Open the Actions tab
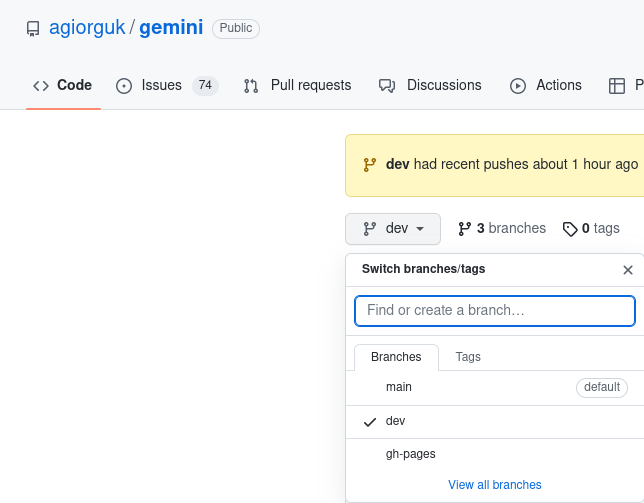 coord(546,85)
